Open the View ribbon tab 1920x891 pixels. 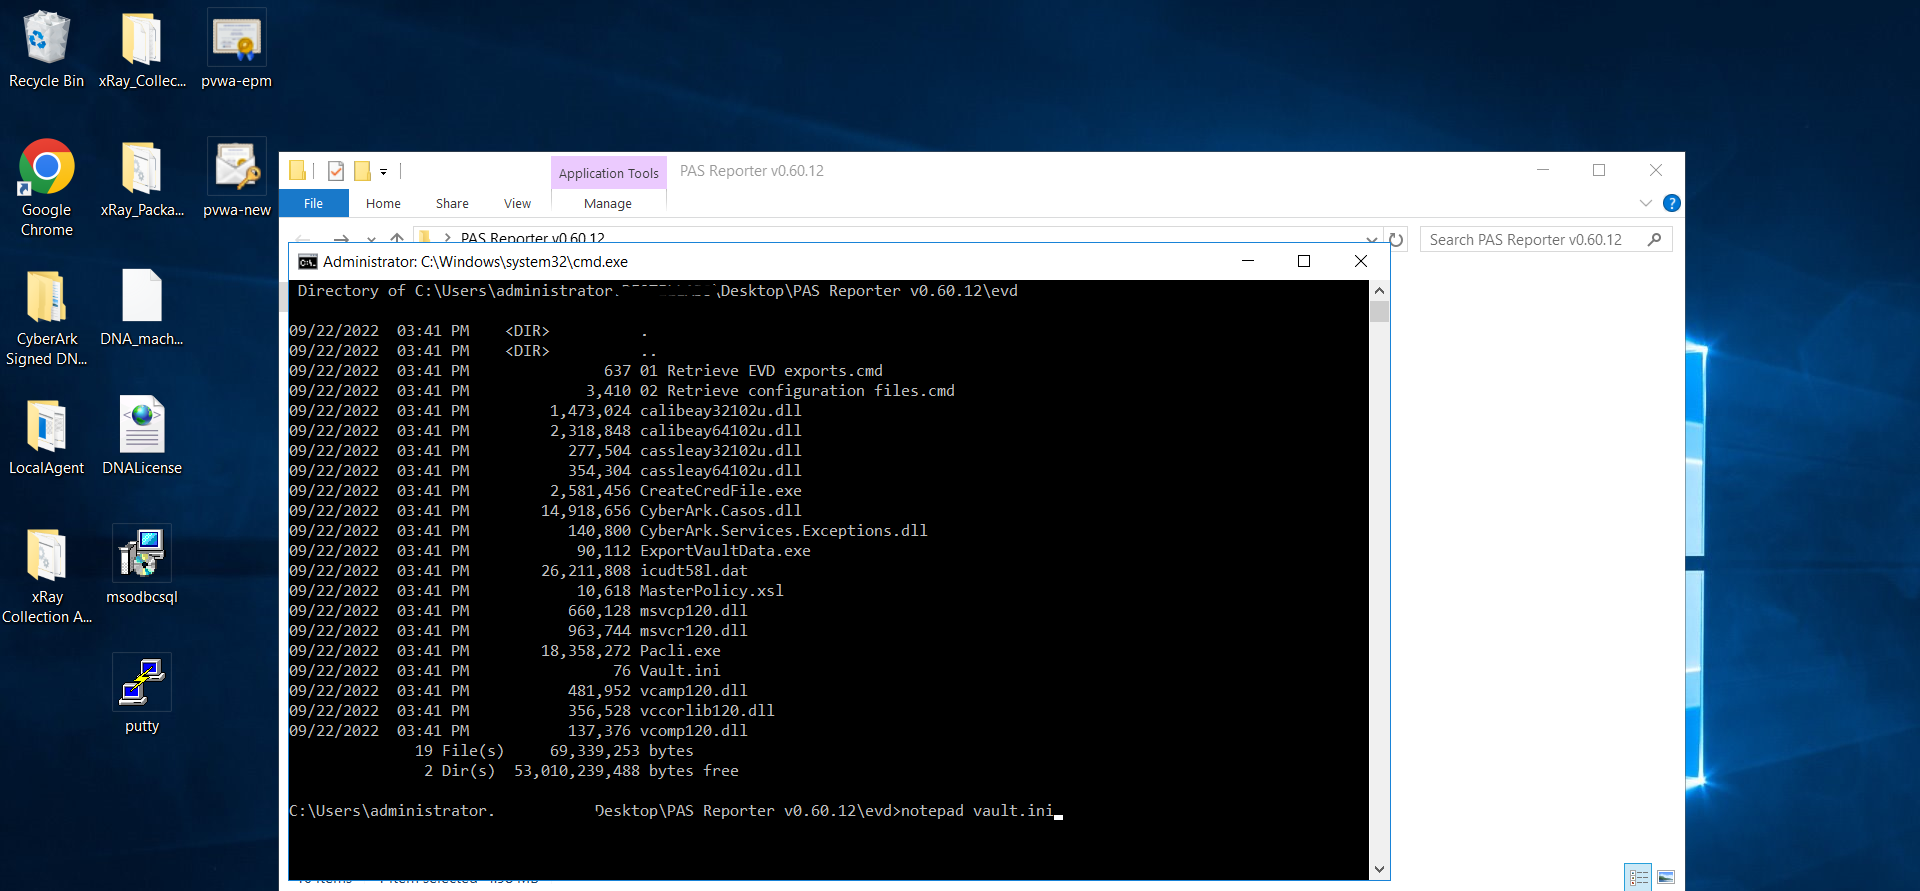(517, 203)
